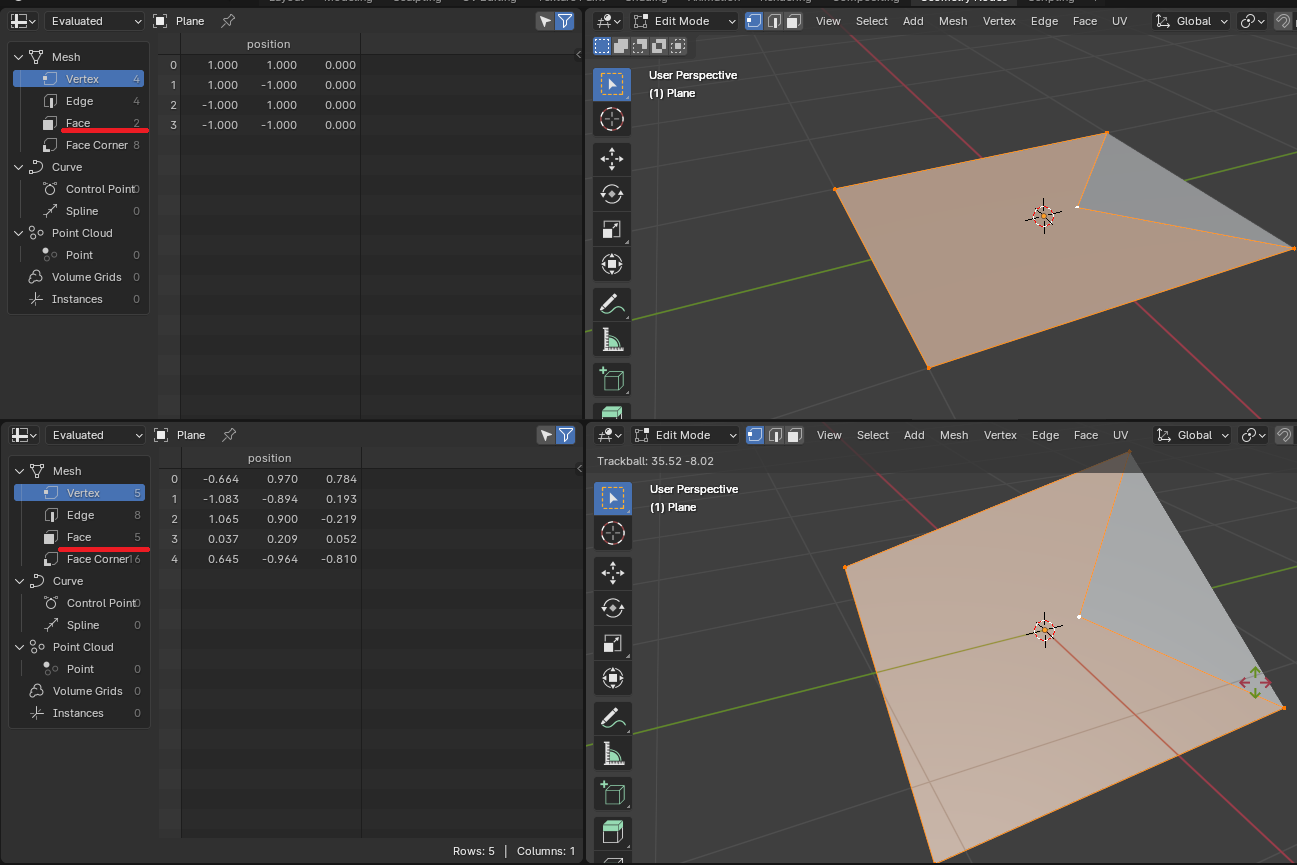Select the Scale tool in the upper viewport

coord(612,229)
